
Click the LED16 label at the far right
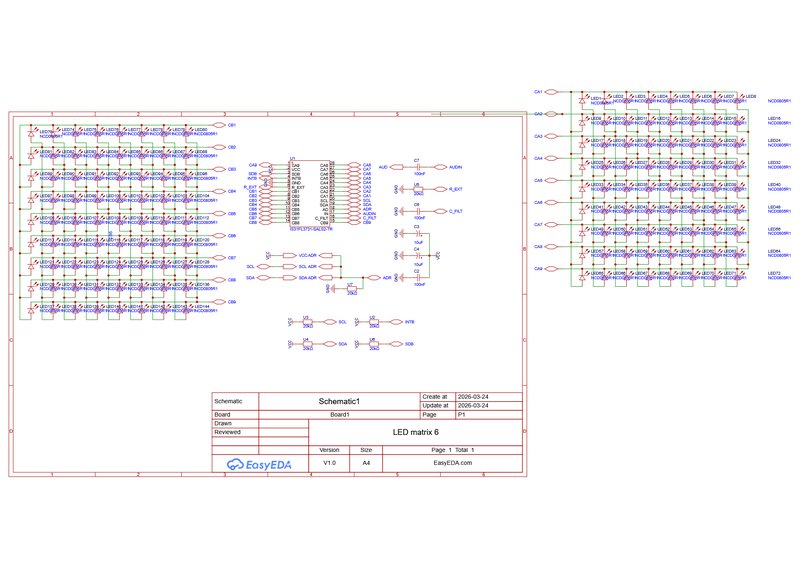(774, 118)
